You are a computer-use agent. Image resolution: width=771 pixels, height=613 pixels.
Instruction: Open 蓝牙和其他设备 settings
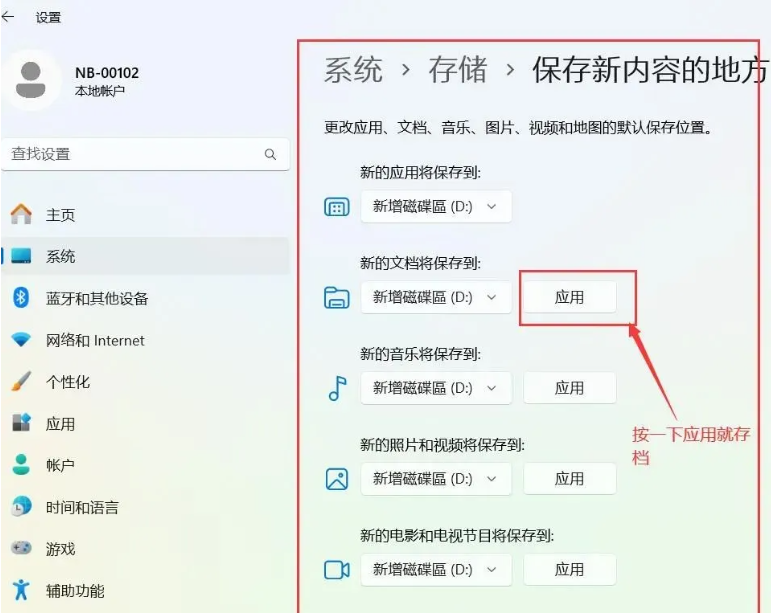[146, 298]
